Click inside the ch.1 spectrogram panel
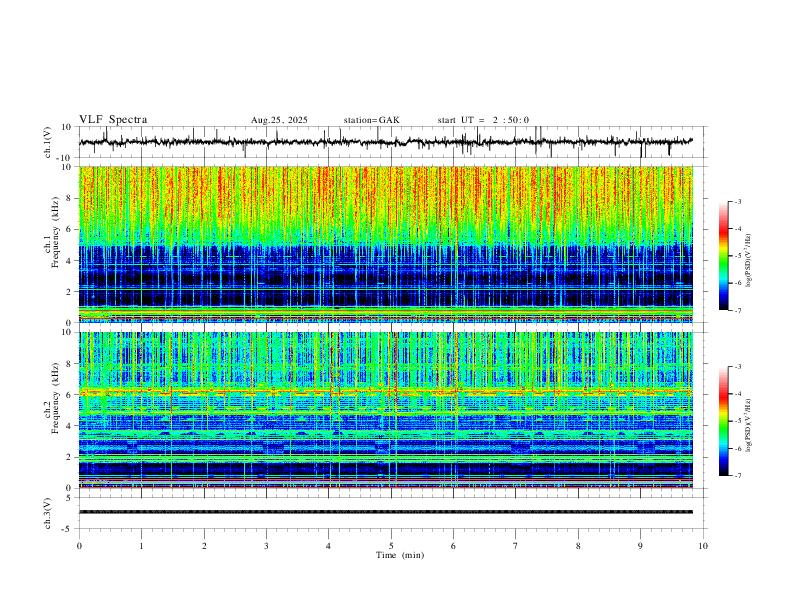 (386, 244)
